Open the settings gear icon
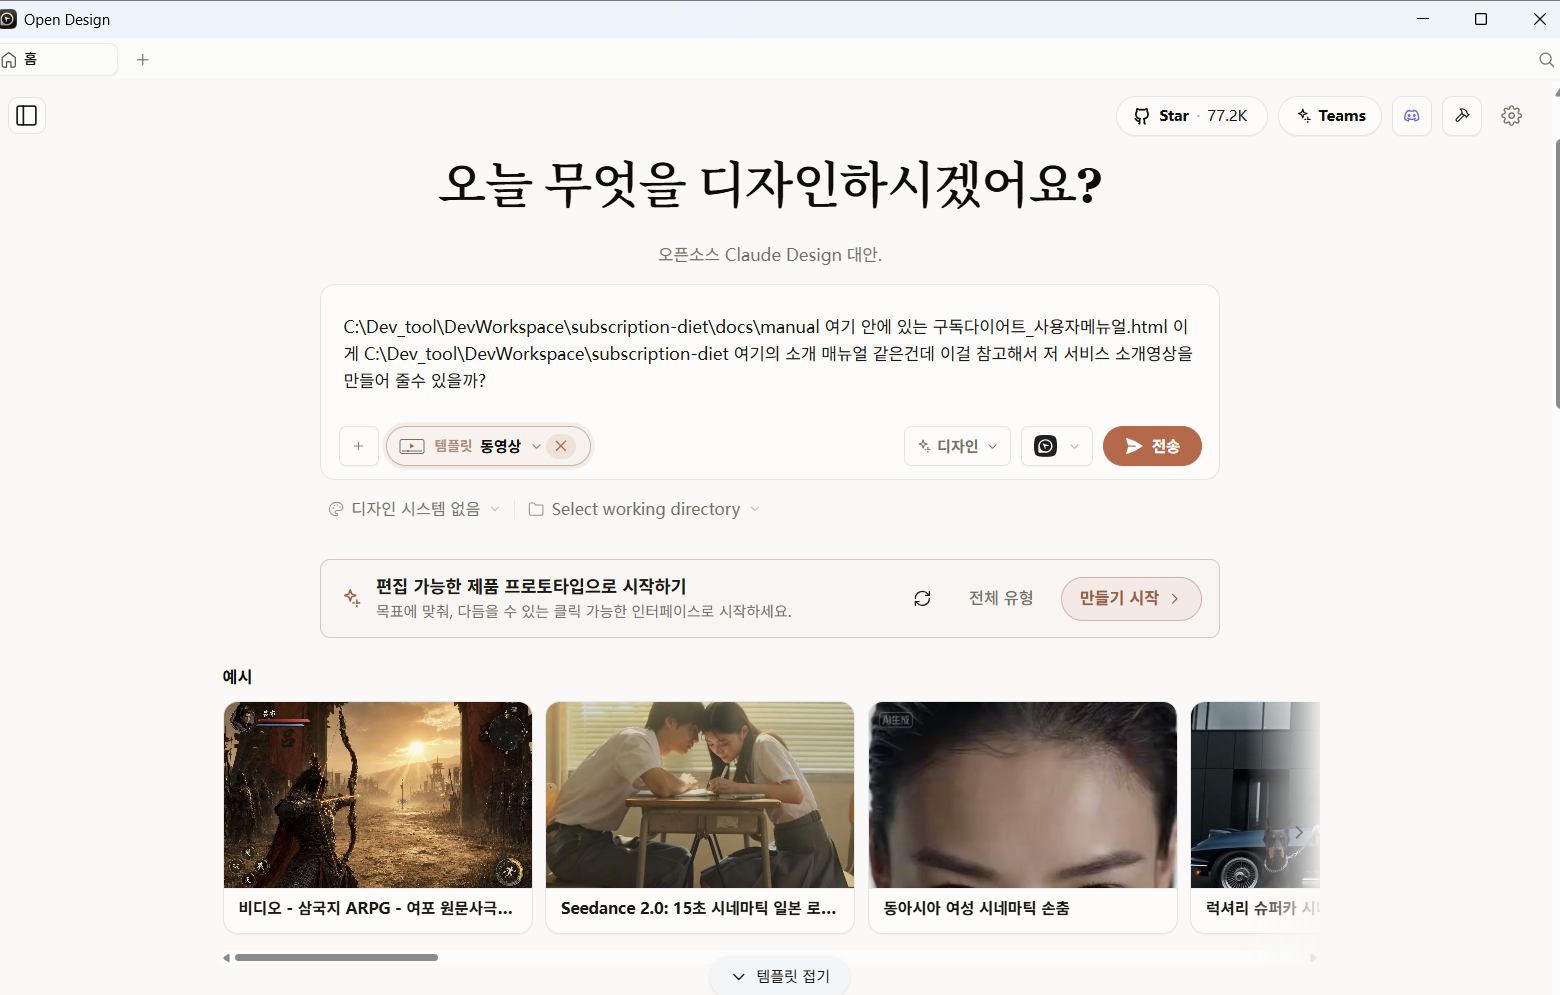Image resolution: width=1560 pixels, height=995 pixels. click(x=1512, y=116)
